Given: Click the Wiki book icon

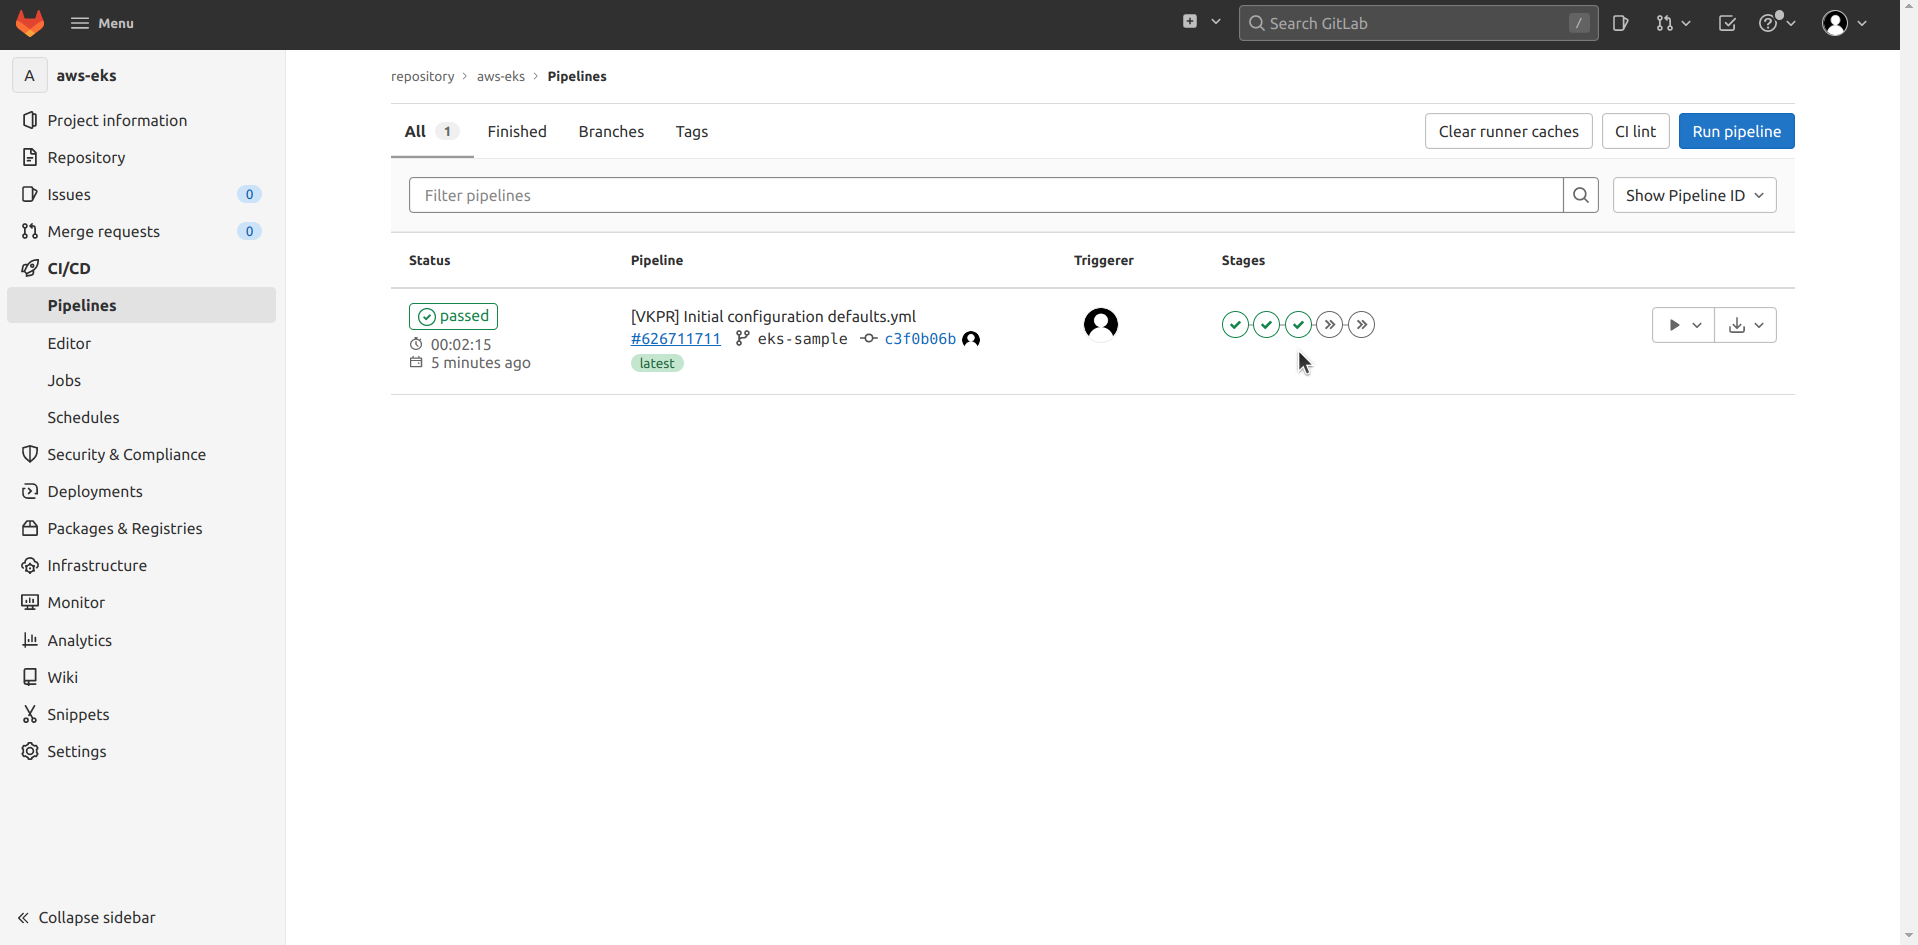Looking at the screenshot, I should coord(30,677).
